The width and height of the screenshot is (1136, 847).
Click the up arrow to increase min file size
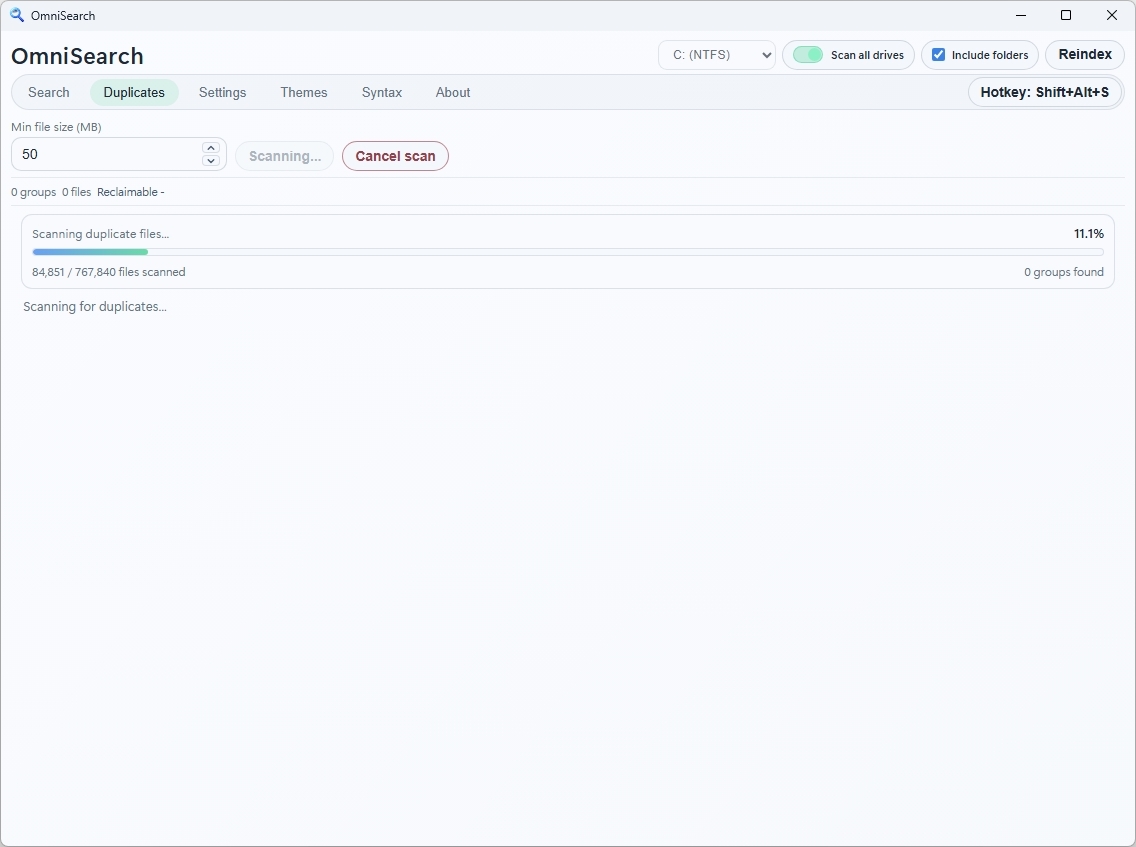(x=211, y=147)
